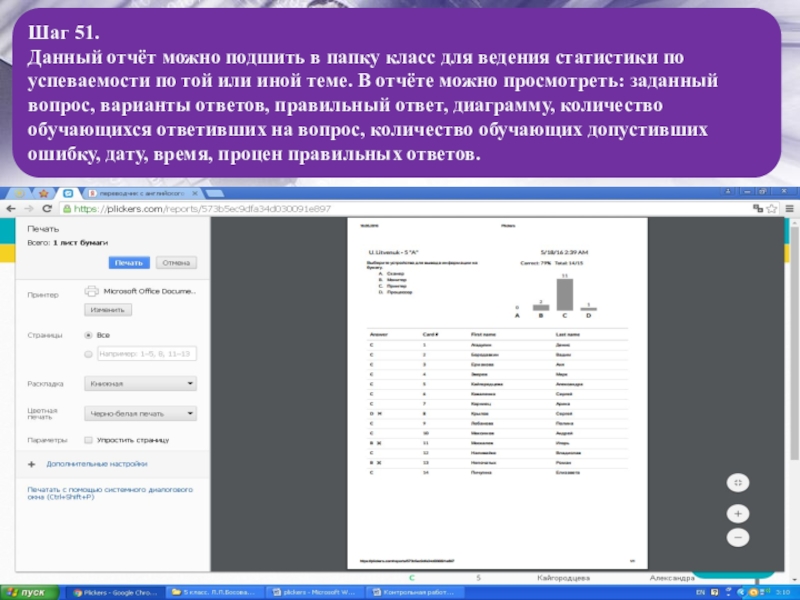Click Изменить to change printer

point(108,310)
